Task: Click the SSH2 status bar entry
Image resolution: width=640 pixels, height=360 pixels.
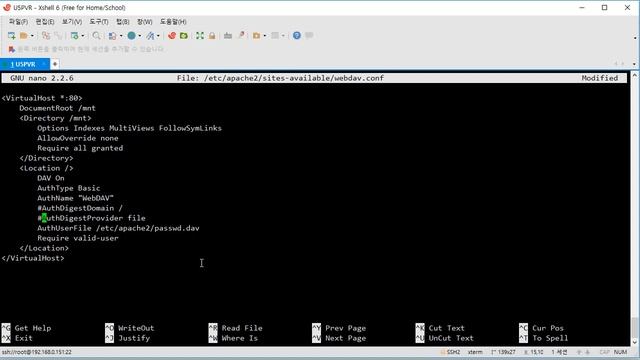Action: (x=451, y=352)
